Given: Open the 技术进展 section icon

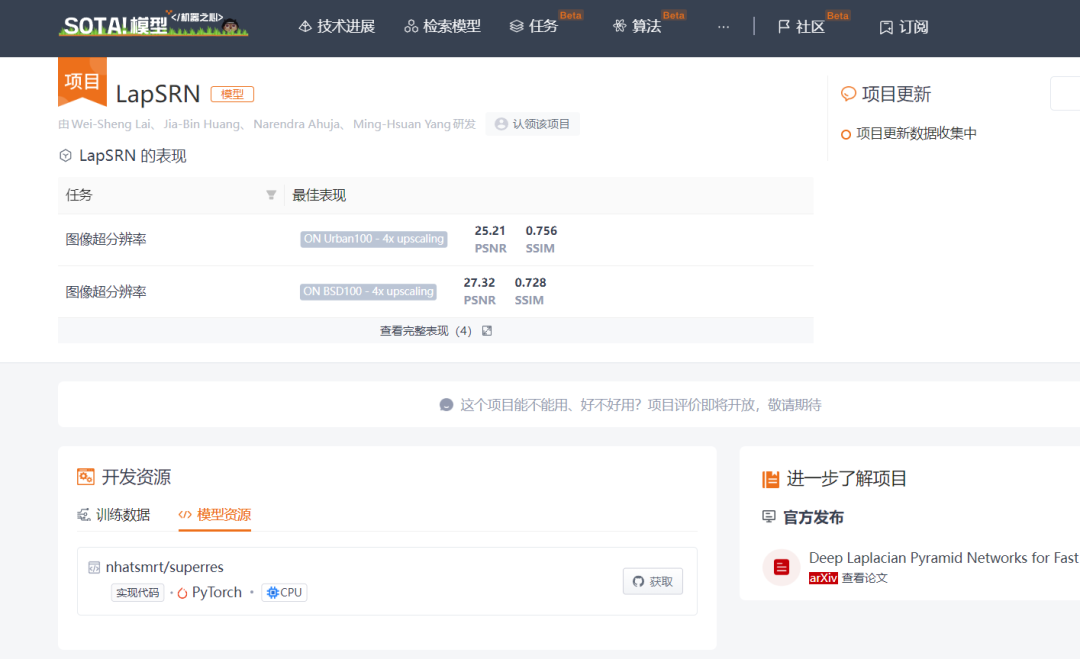Looking at the screenshot, I should click(x=306, y=25).
